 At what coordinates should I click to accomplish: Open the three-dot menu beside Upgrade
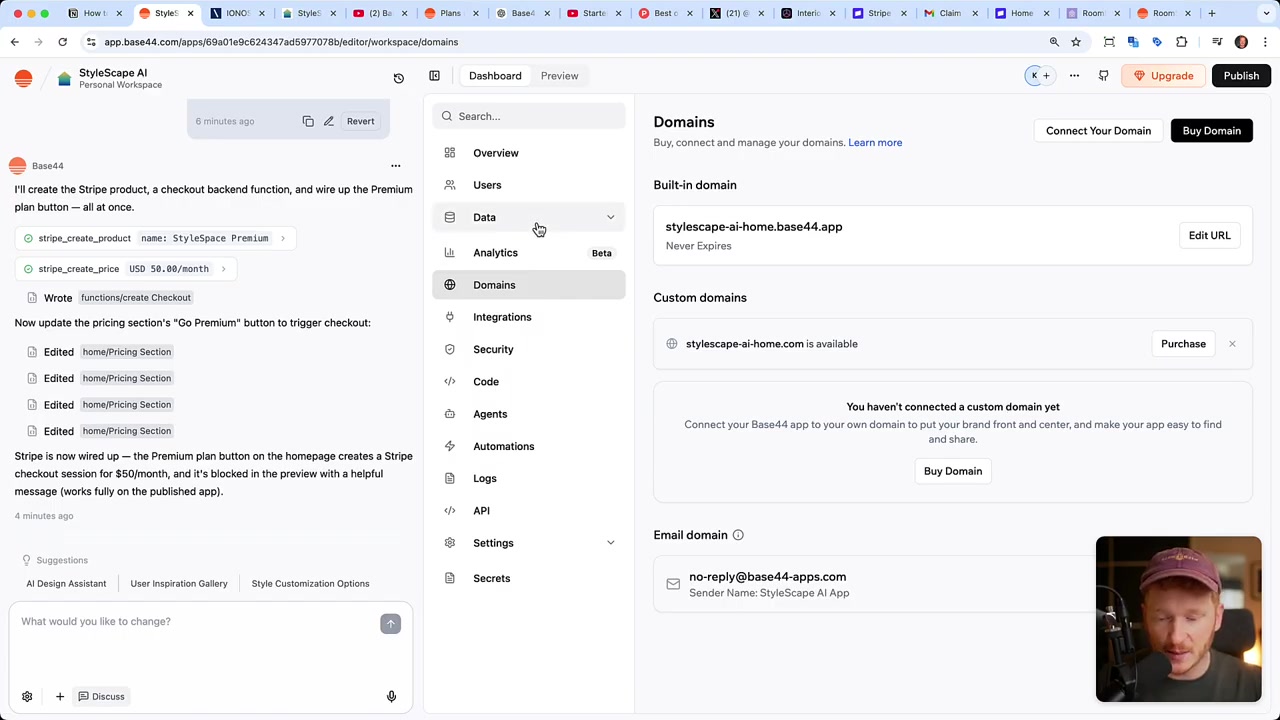1074,76
